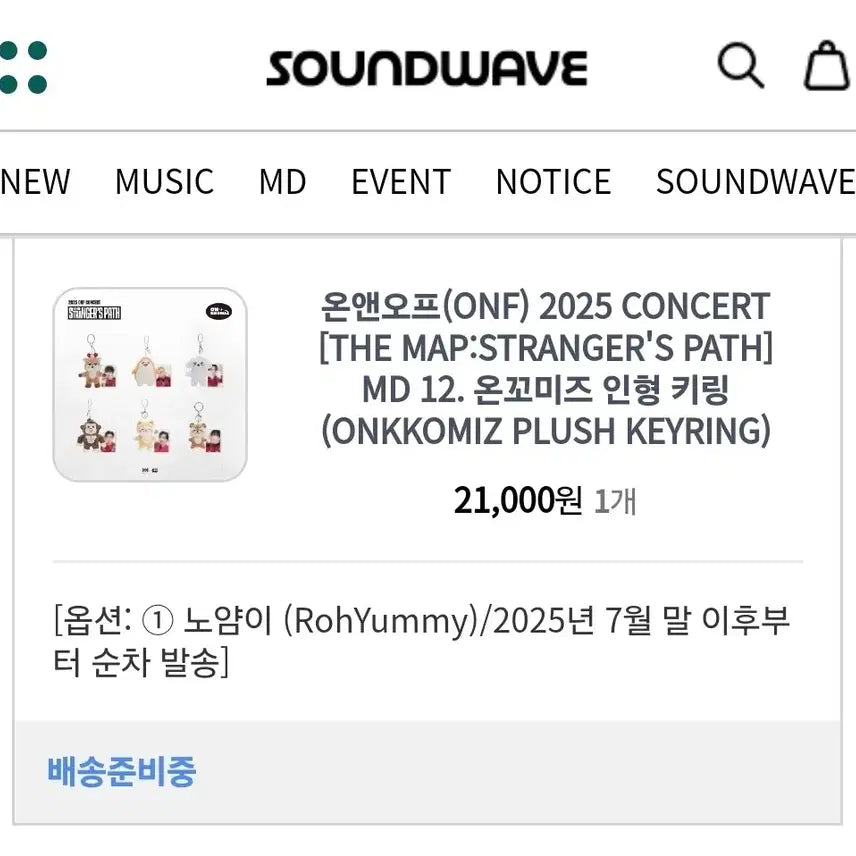Open the EVENT navigation tab

pos(400,182)
